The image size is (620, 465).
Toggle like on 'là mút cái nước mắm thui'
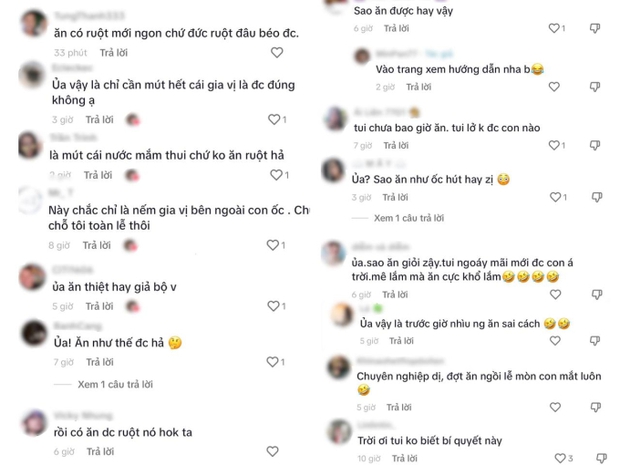coord(276,175)
